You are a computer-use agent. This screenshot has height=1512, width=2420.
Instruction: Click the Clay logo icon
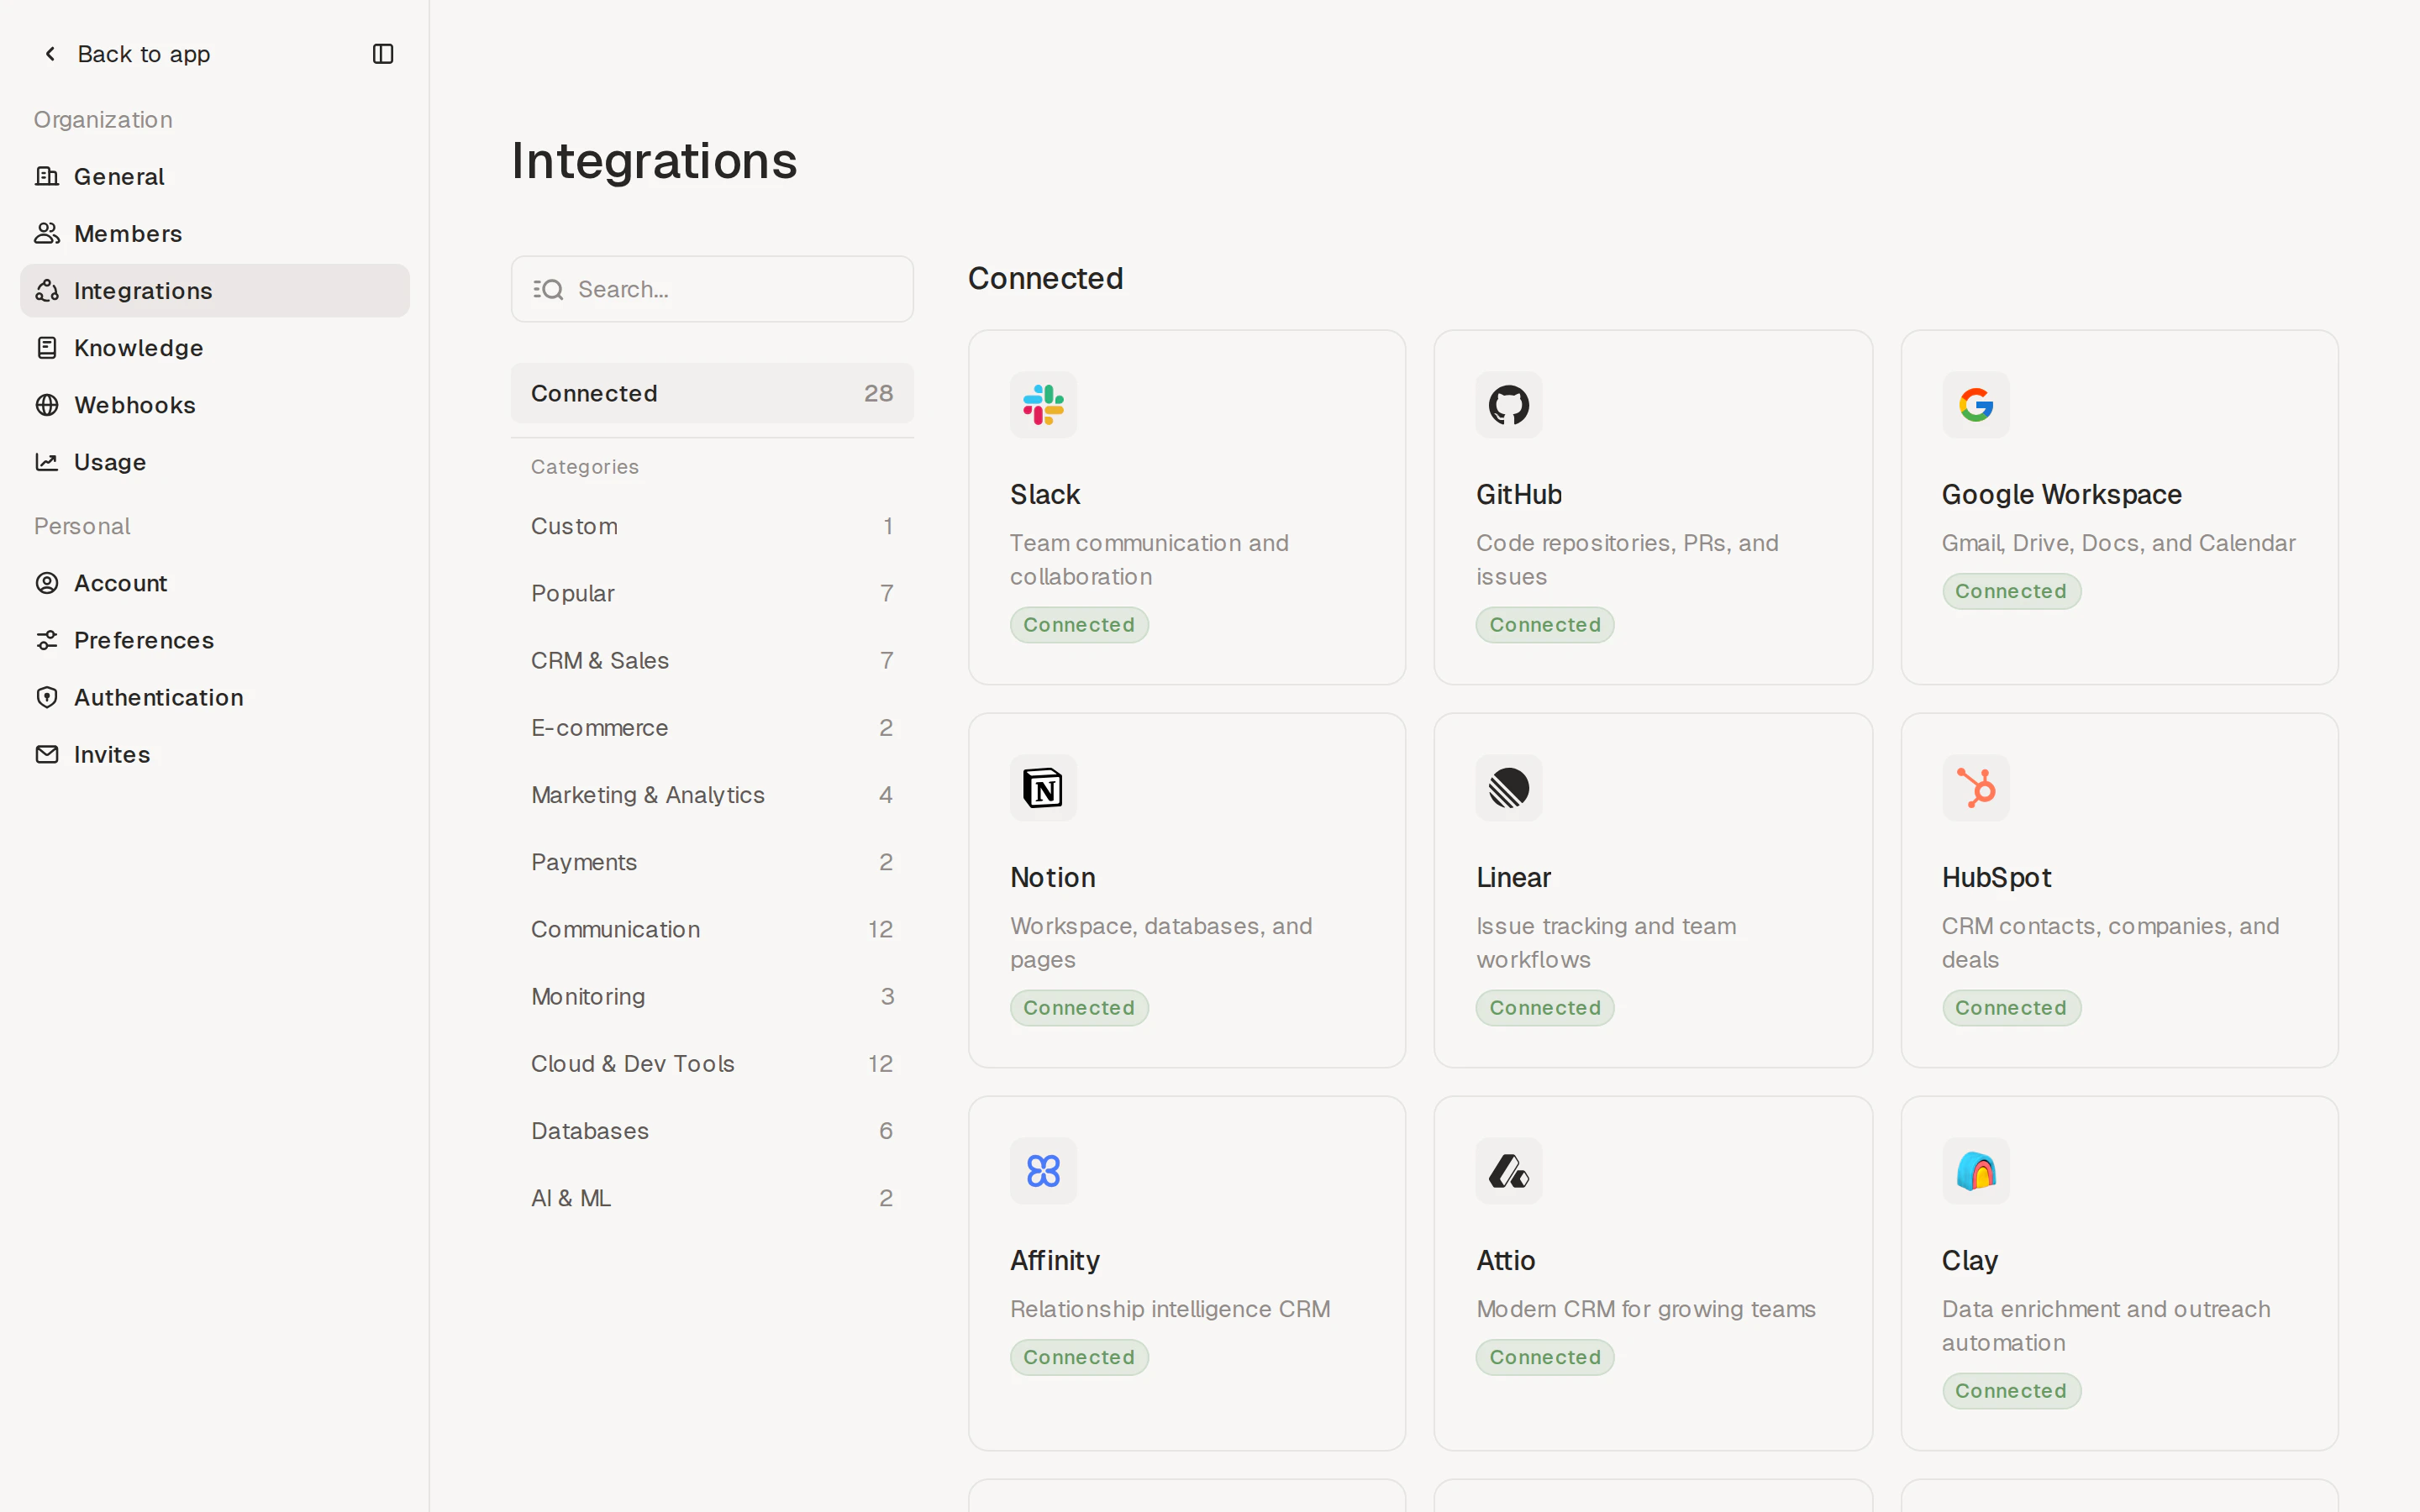click(x=1975, y=1171)
